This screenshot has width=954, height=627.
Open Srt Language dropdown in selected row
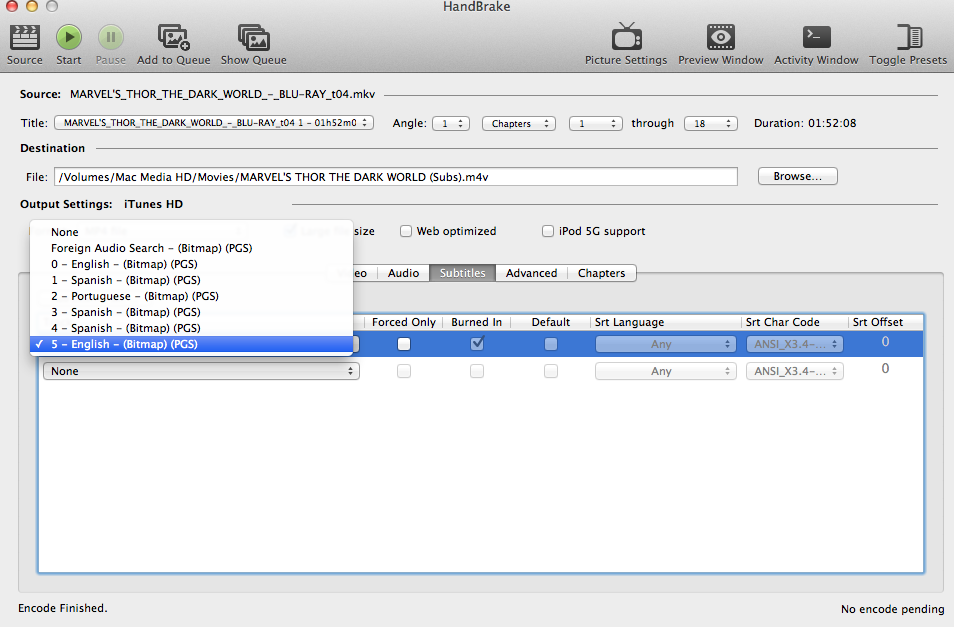666,344
